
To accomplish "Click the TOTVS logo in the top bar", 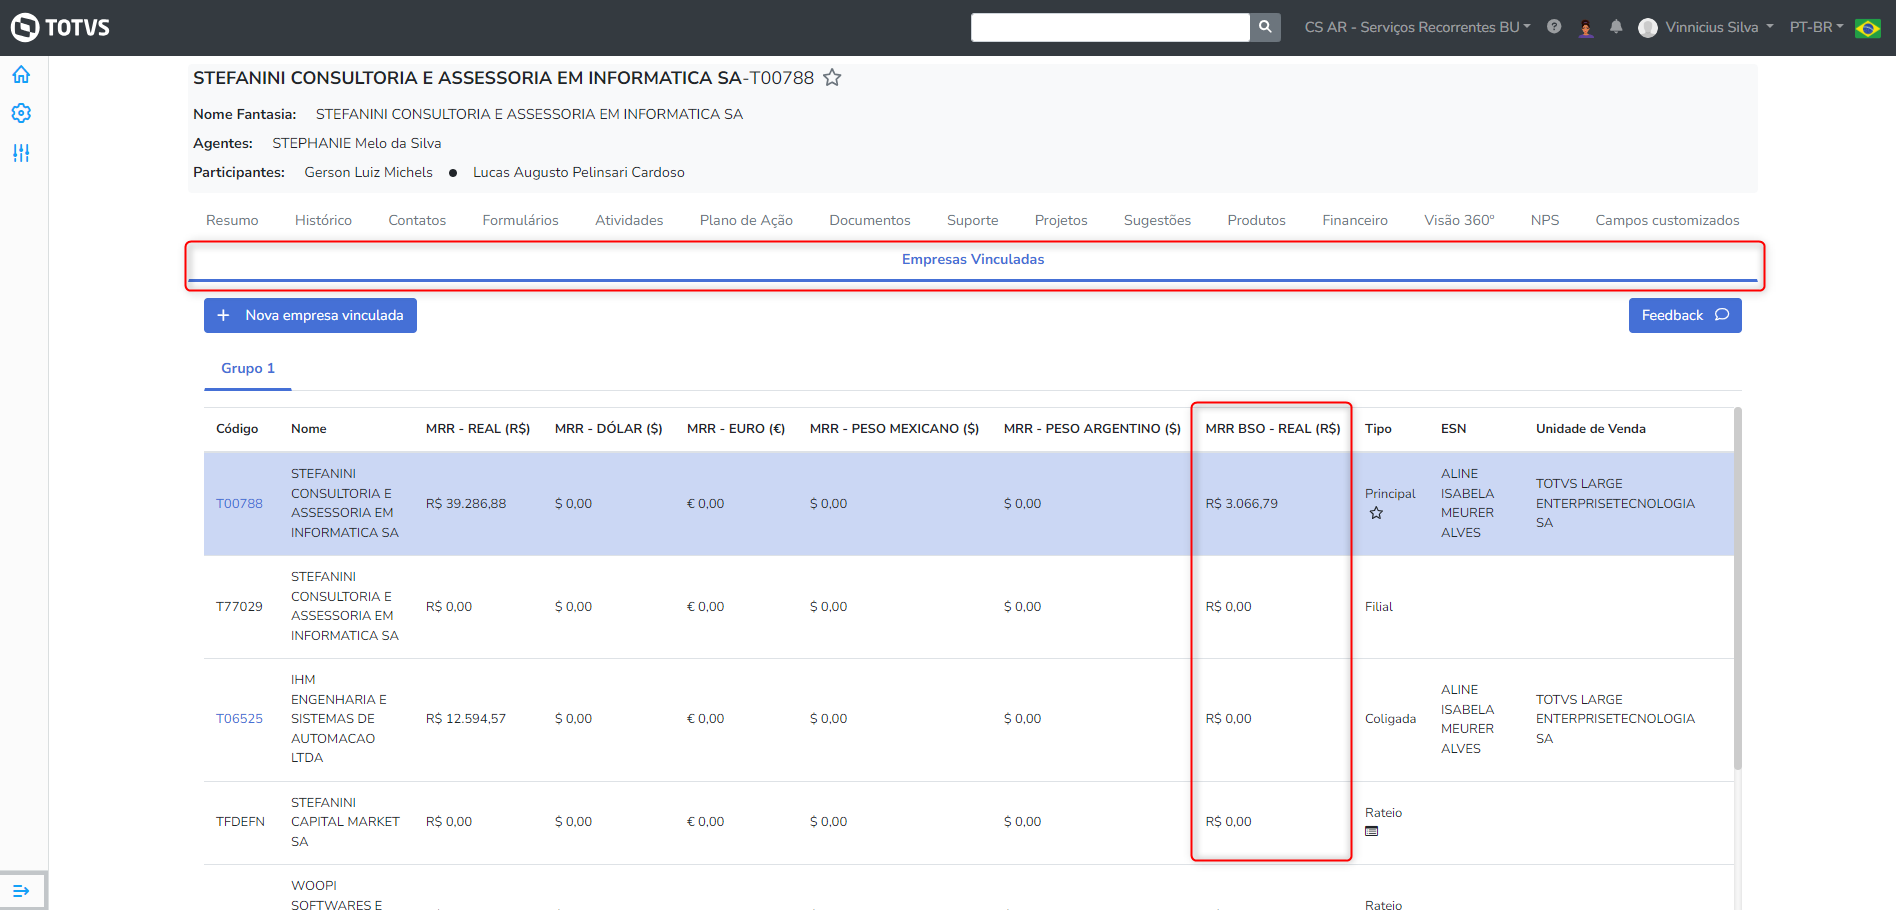I will tap(60, 27).
